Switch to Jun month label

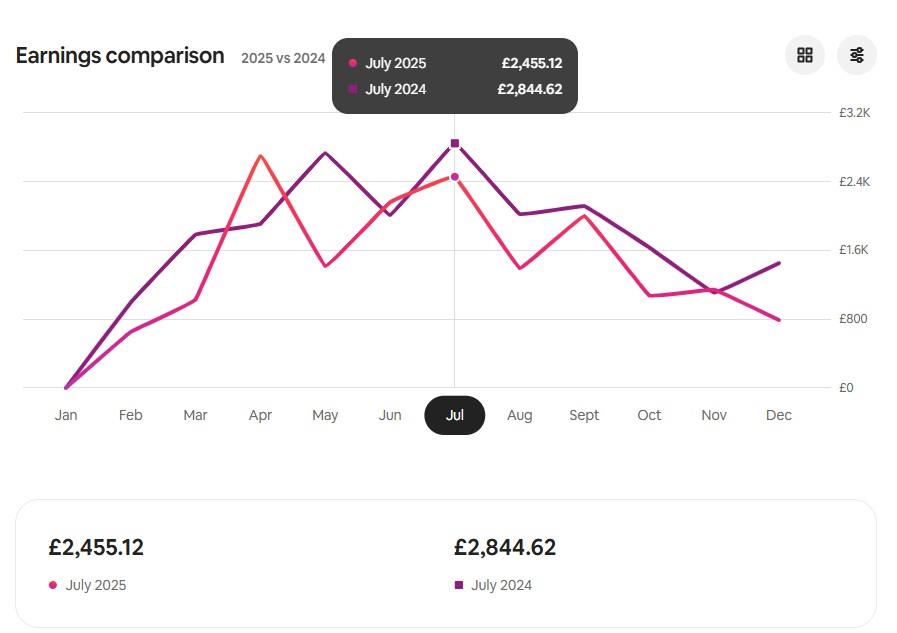(x=390, y=415)
